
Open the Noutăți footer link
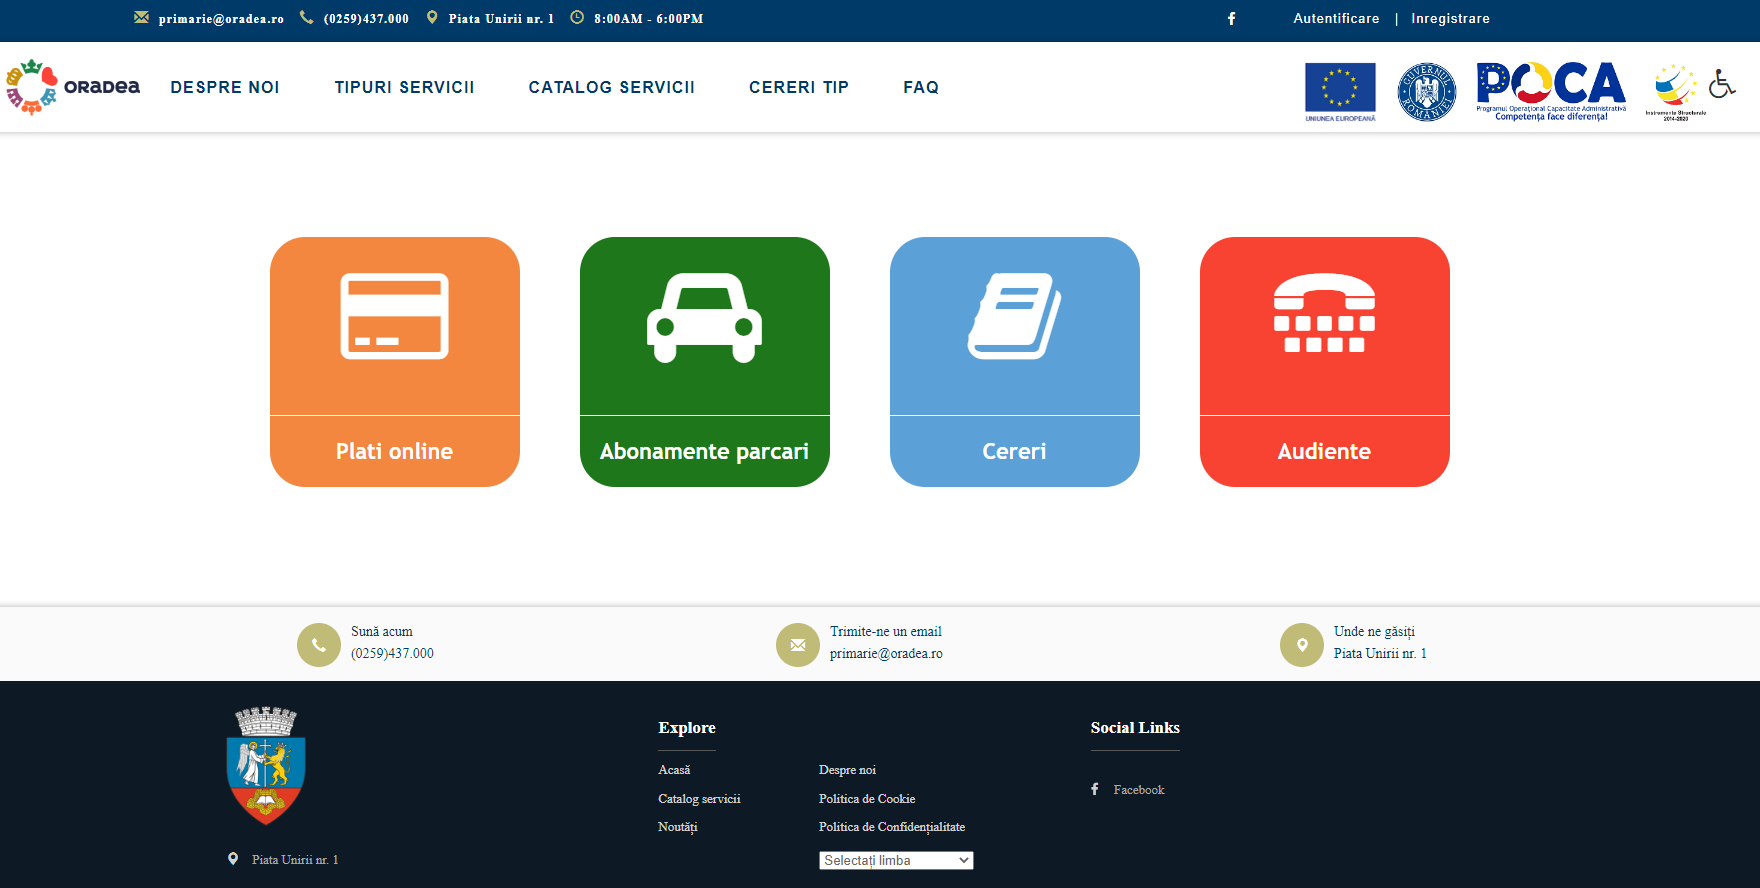coord(678,827)
